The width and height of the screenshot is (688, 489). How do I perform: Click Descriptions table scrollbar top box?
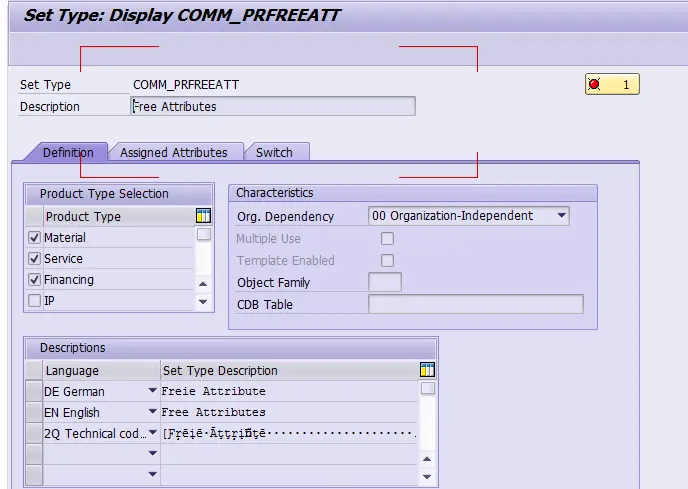point(428,388)
